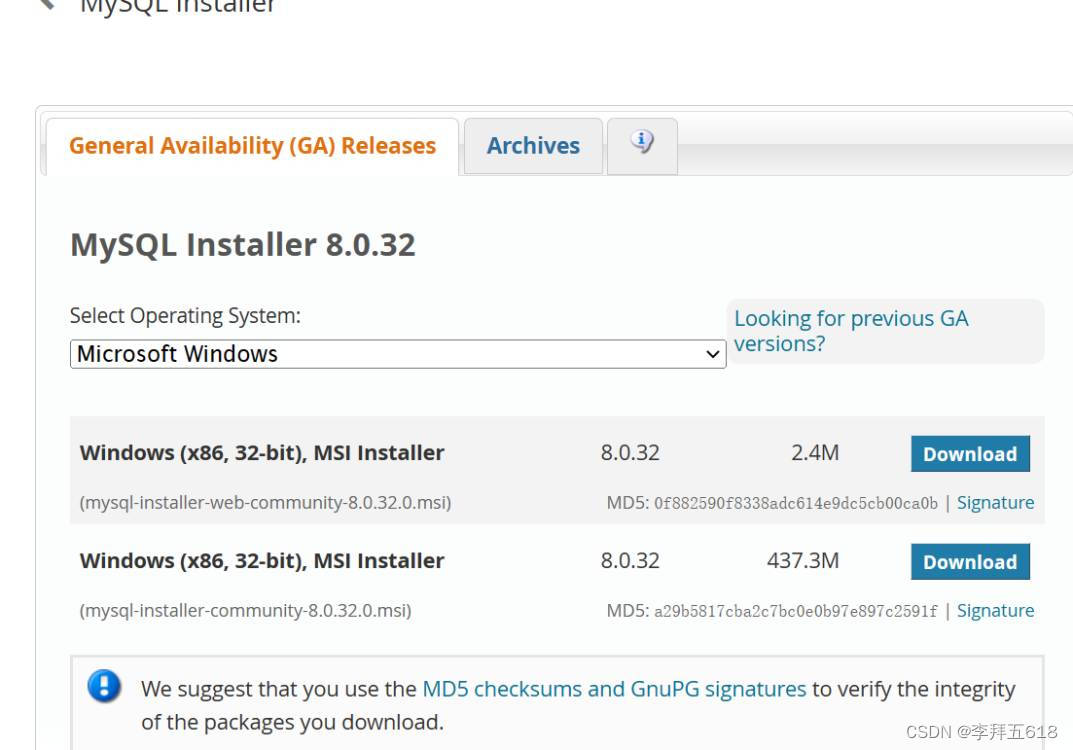1073x750 pixels.
Task: Select the MD5 hash 0f882590f8338adc614e9dc5cb00ca0b
Action: click(x=795, y=503)
